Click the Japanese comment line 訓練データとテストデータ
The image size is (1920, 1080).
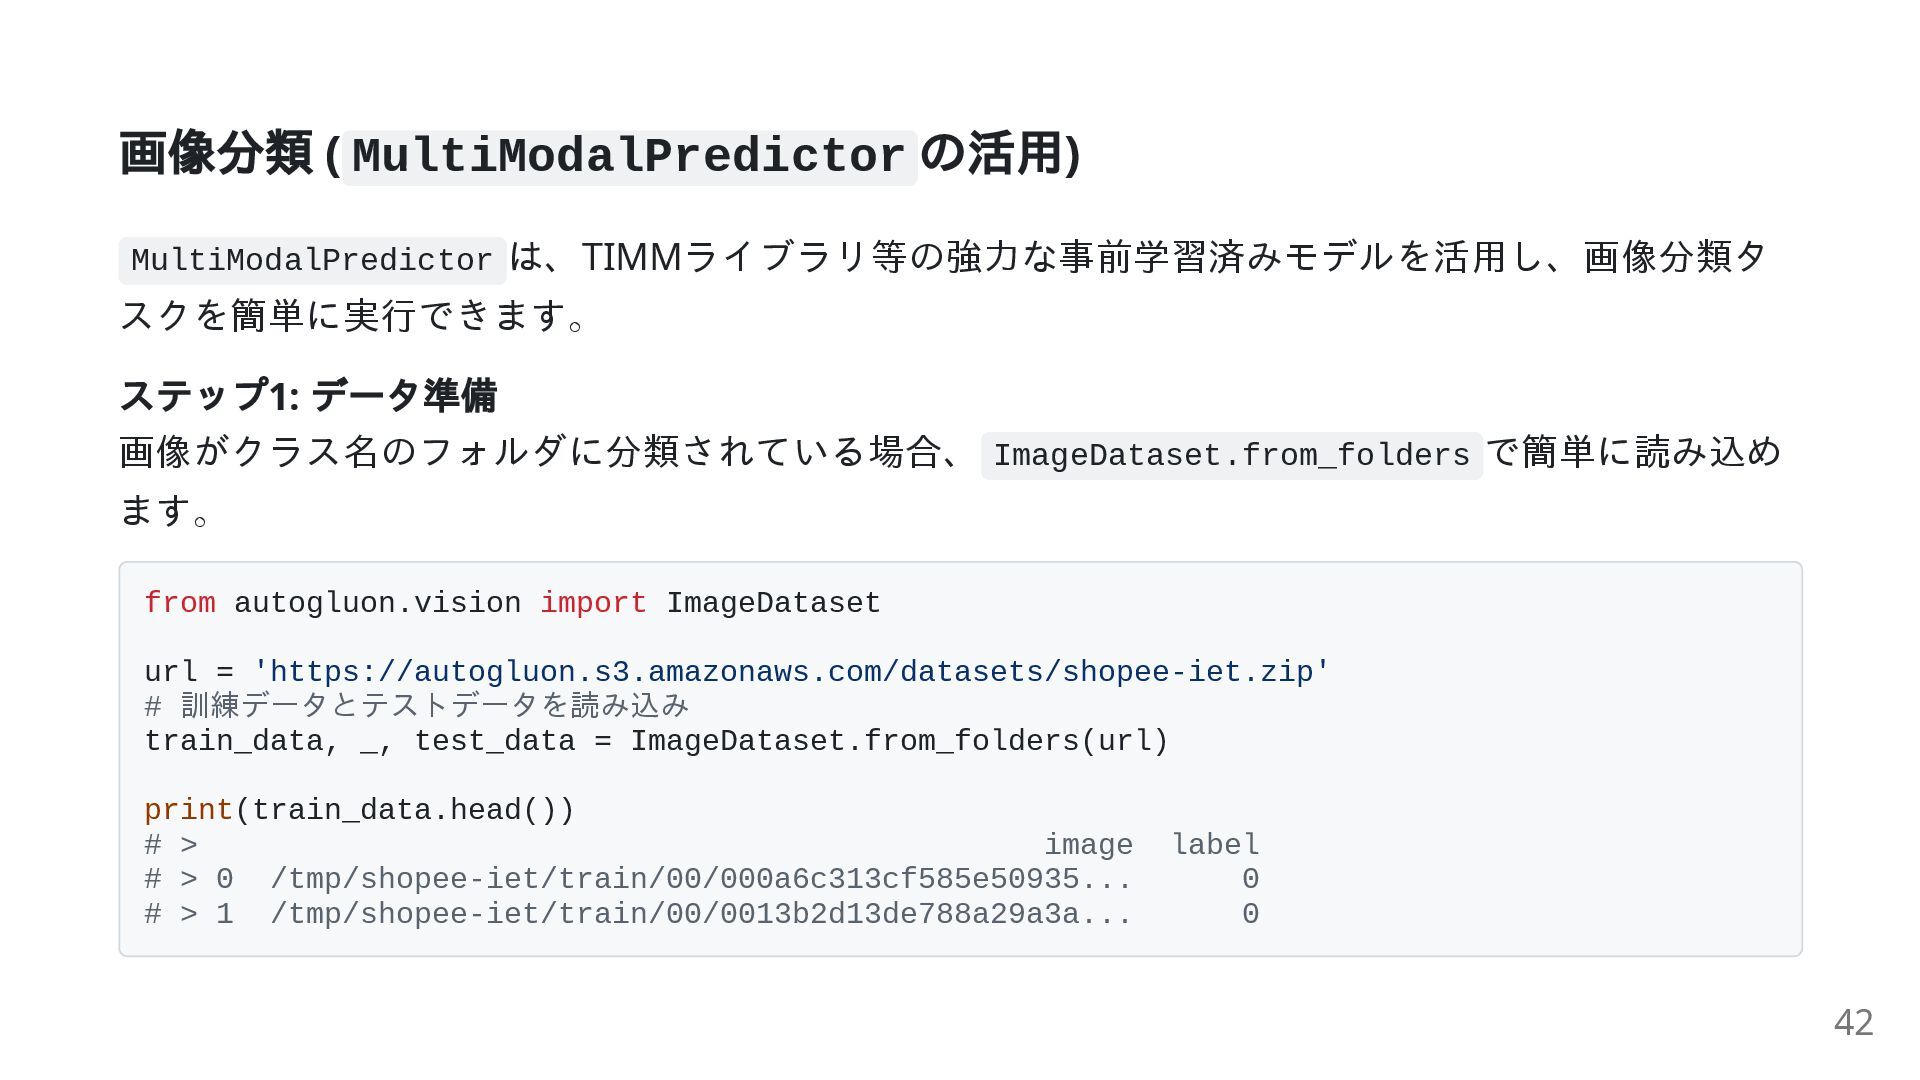417,706
